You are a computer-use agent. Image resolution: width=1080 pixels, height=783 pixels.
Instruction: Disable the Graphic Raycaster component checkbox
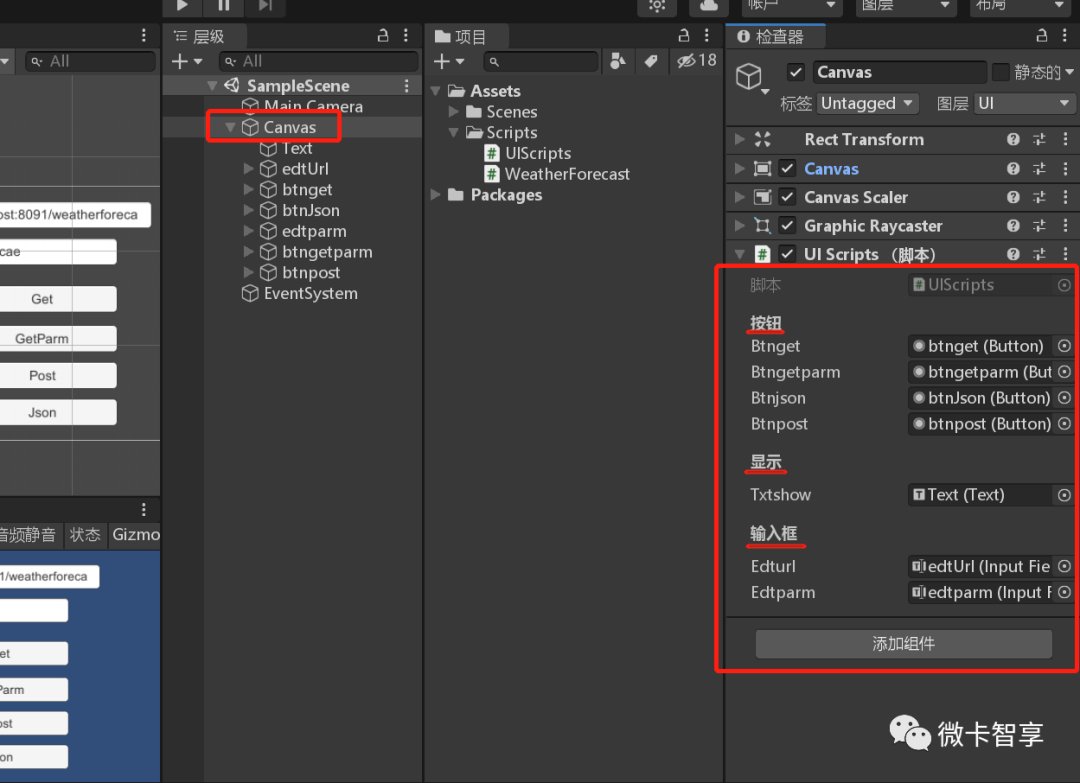pos(787,225)
